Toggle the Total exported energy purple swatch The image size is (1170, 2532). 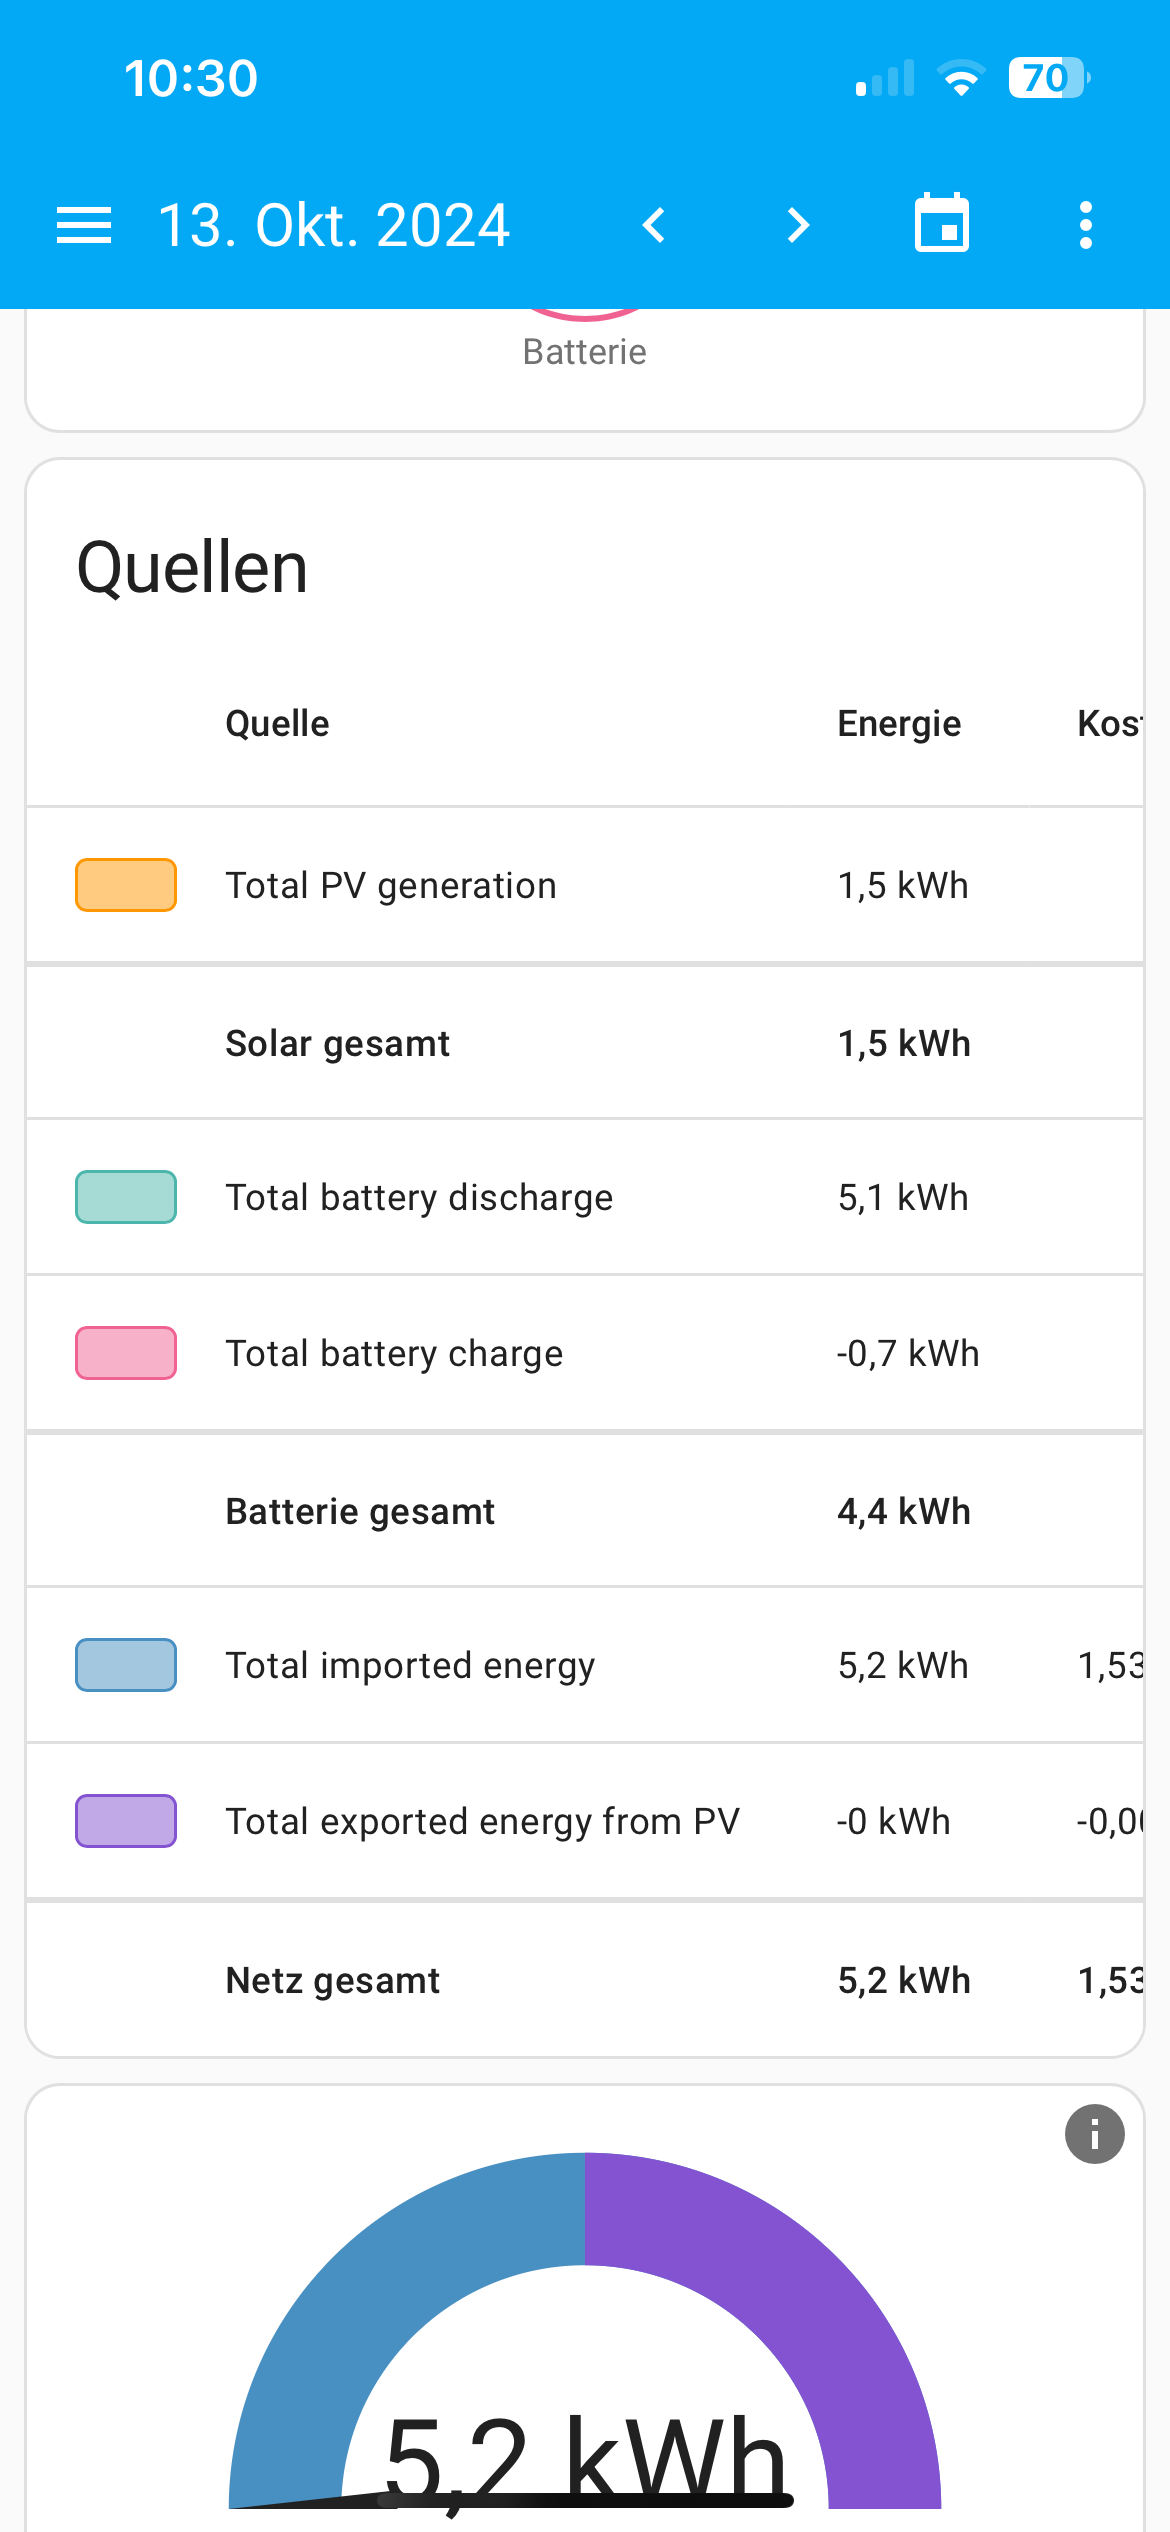(126, 1821)
